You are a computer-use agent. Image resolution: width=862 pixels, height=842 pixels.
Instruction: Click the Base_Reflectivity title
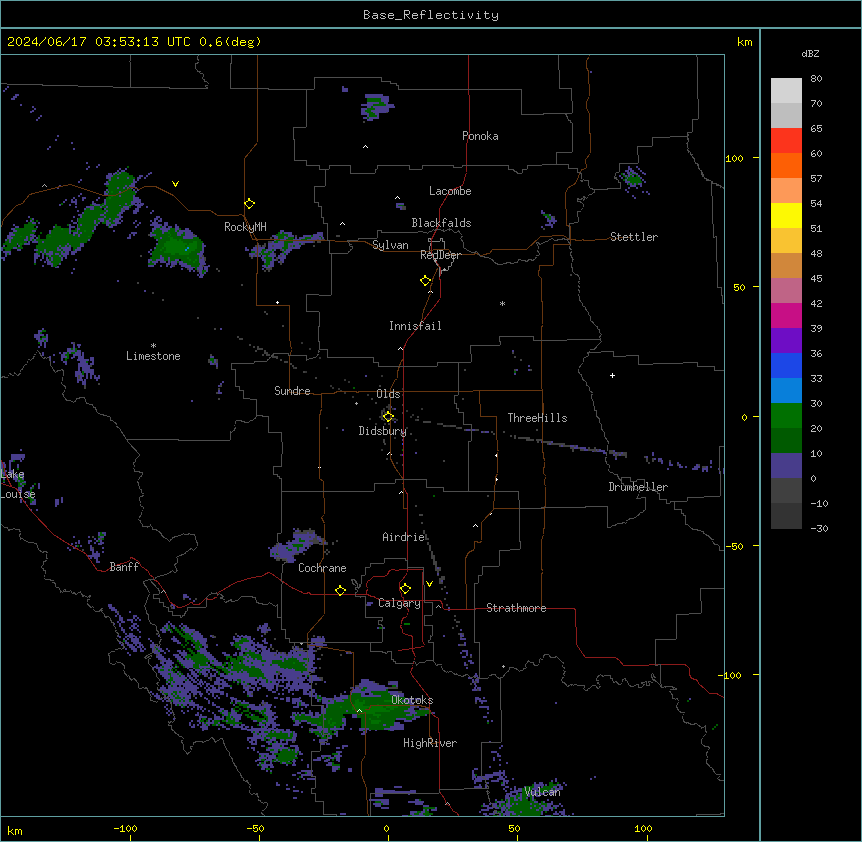(x=431, y=15)
